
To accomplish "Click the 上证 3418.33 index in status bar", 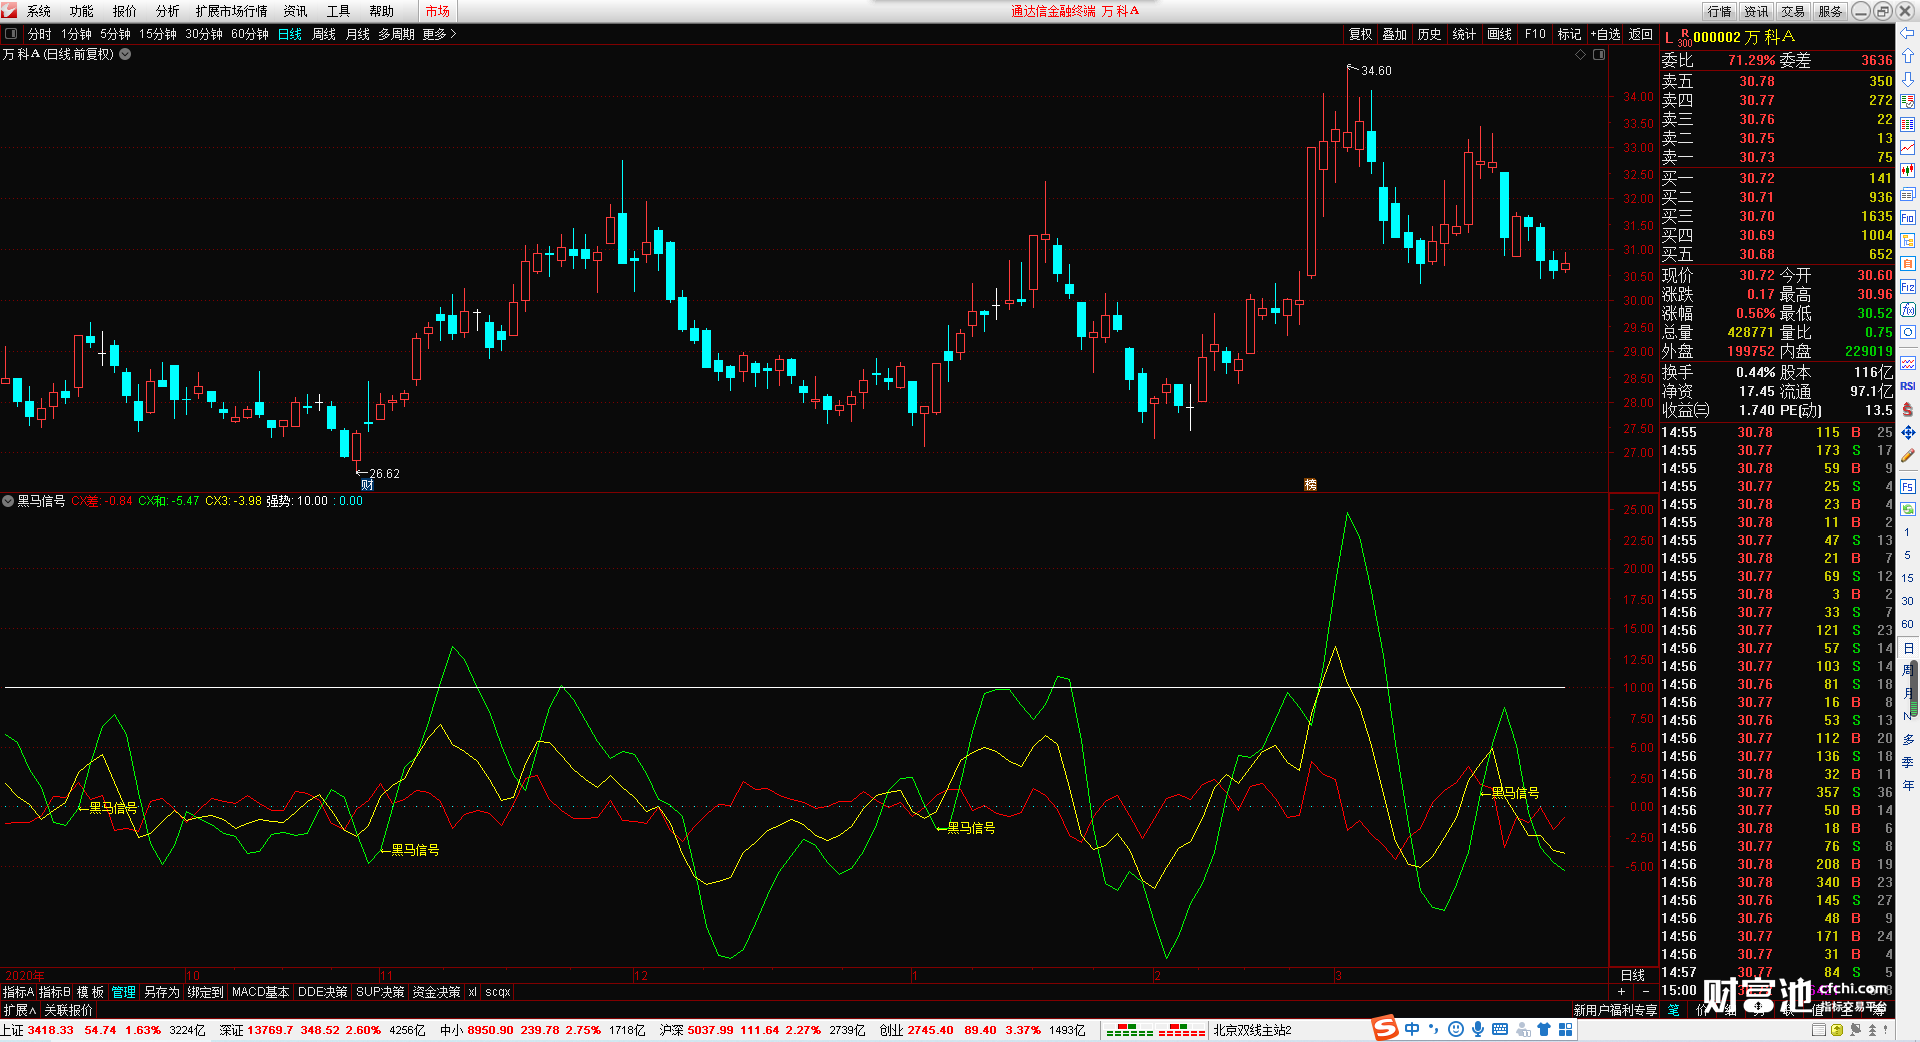I will [37, 1030].
